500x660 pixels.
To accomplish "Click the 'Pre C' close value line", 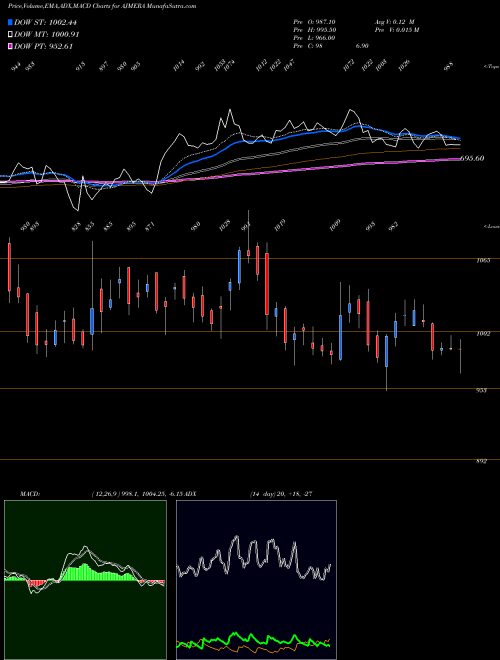I will (x=331, y=46).
